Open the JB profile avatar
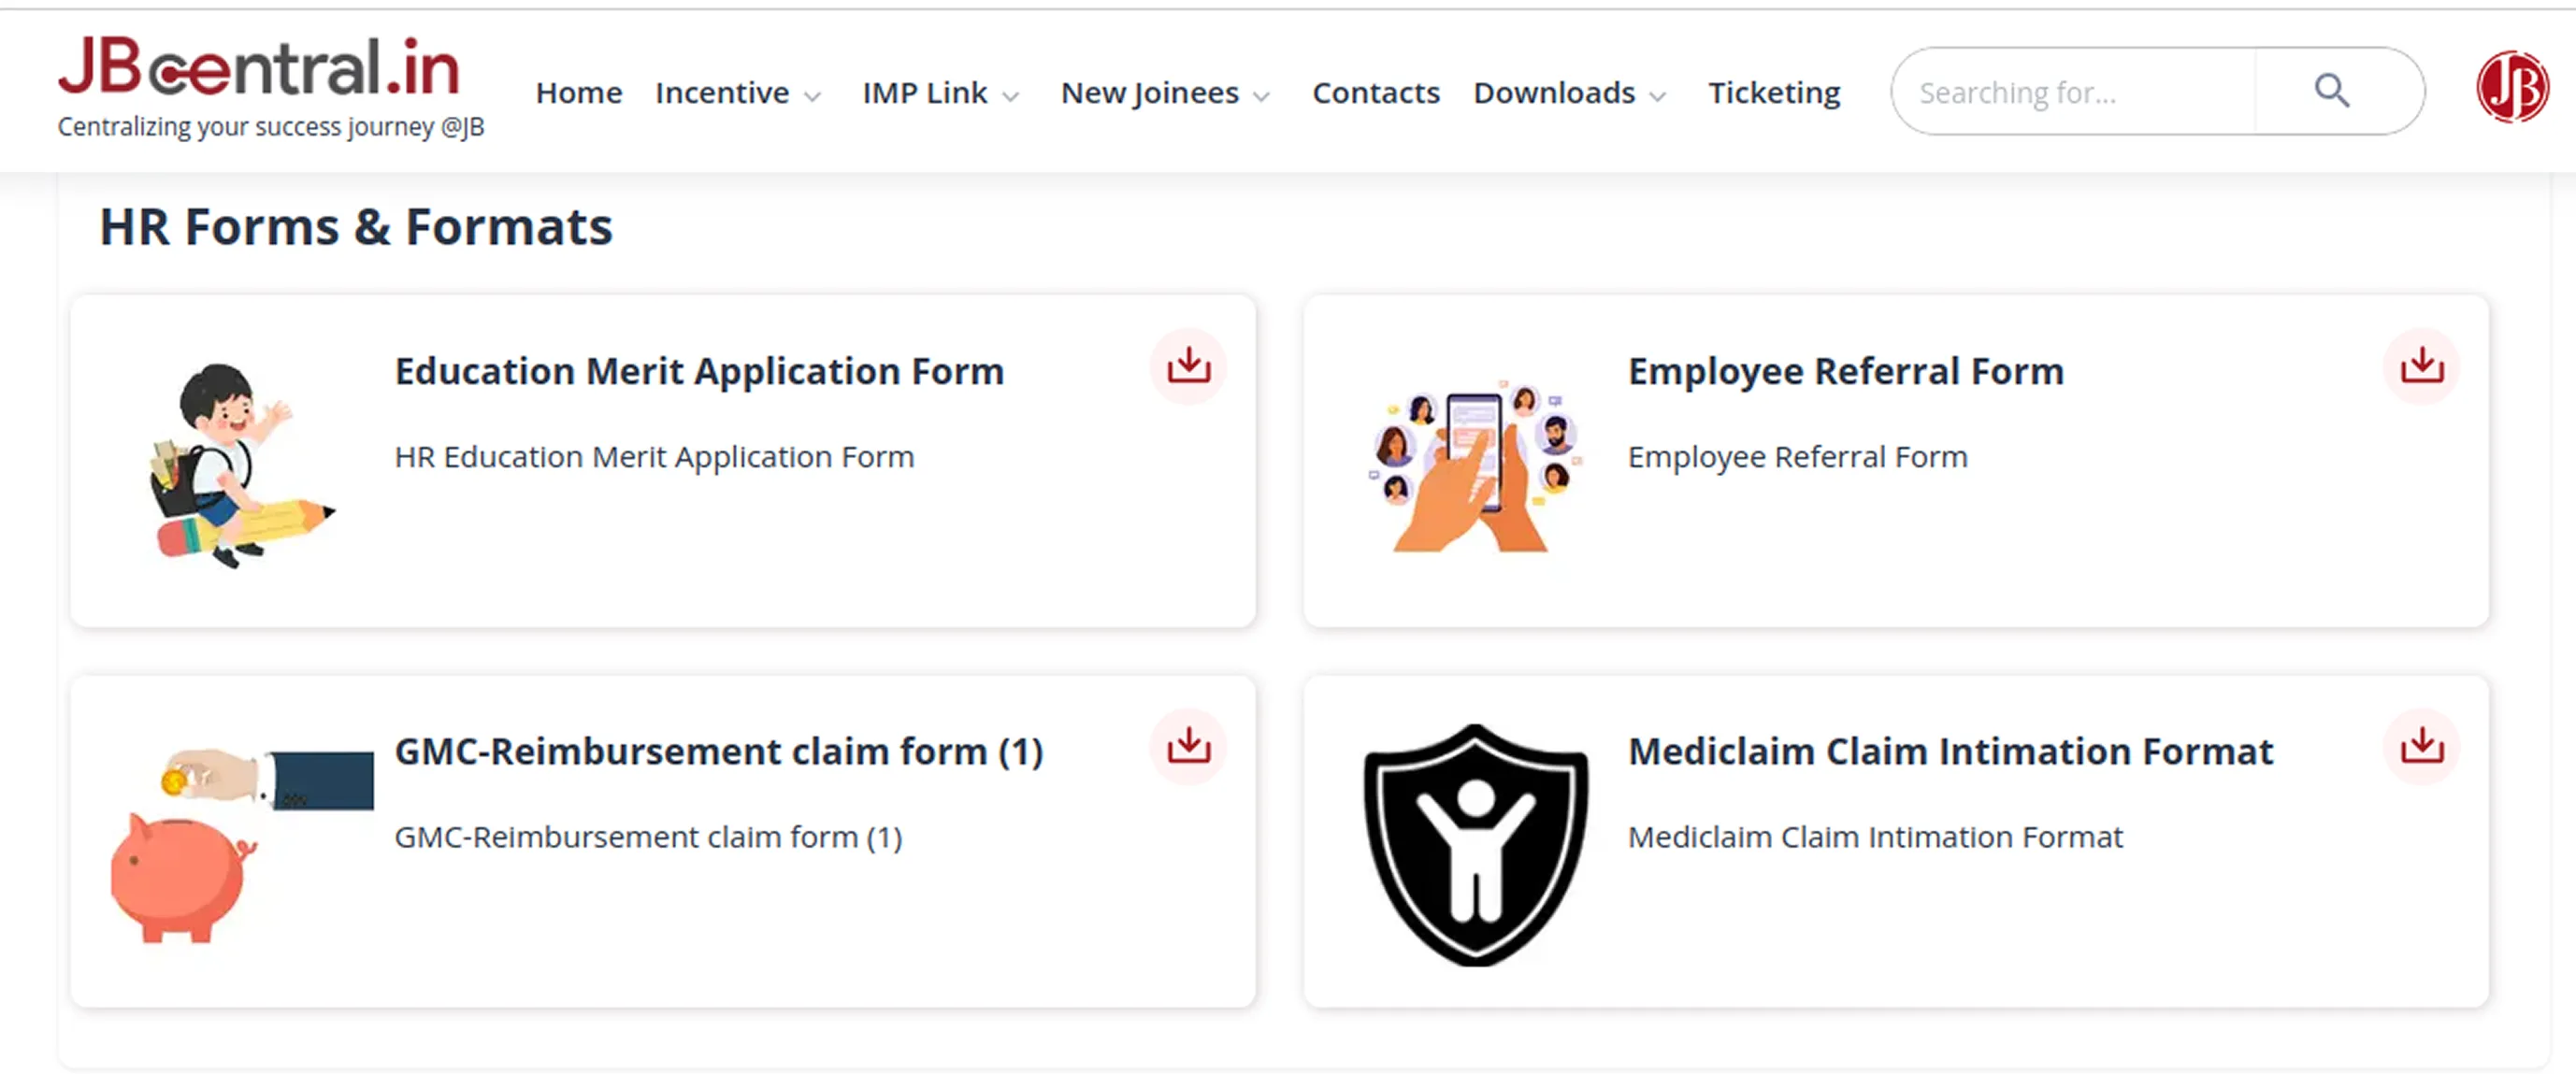The width and height of the screenshot is (2576, 1074). click(2511, 88)
